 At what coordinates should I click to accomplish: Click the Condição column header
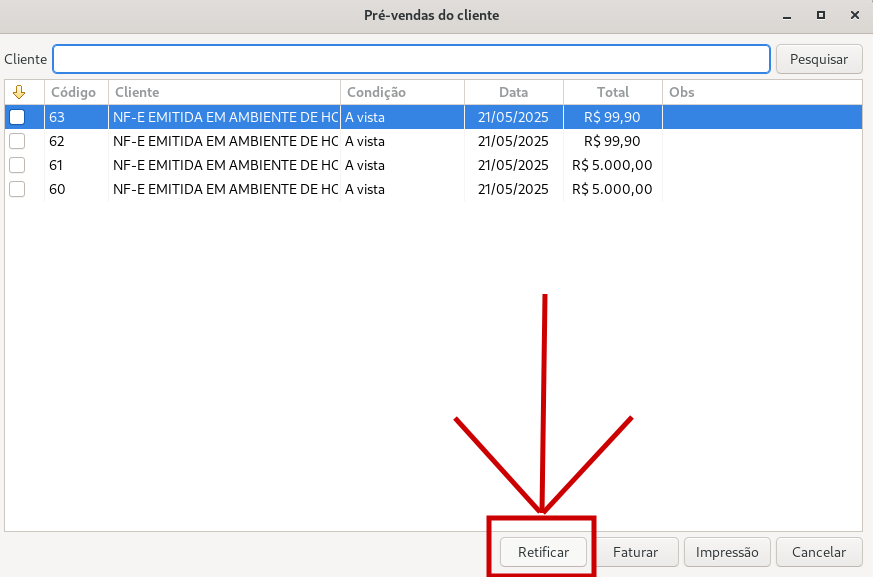coord(402,92)
